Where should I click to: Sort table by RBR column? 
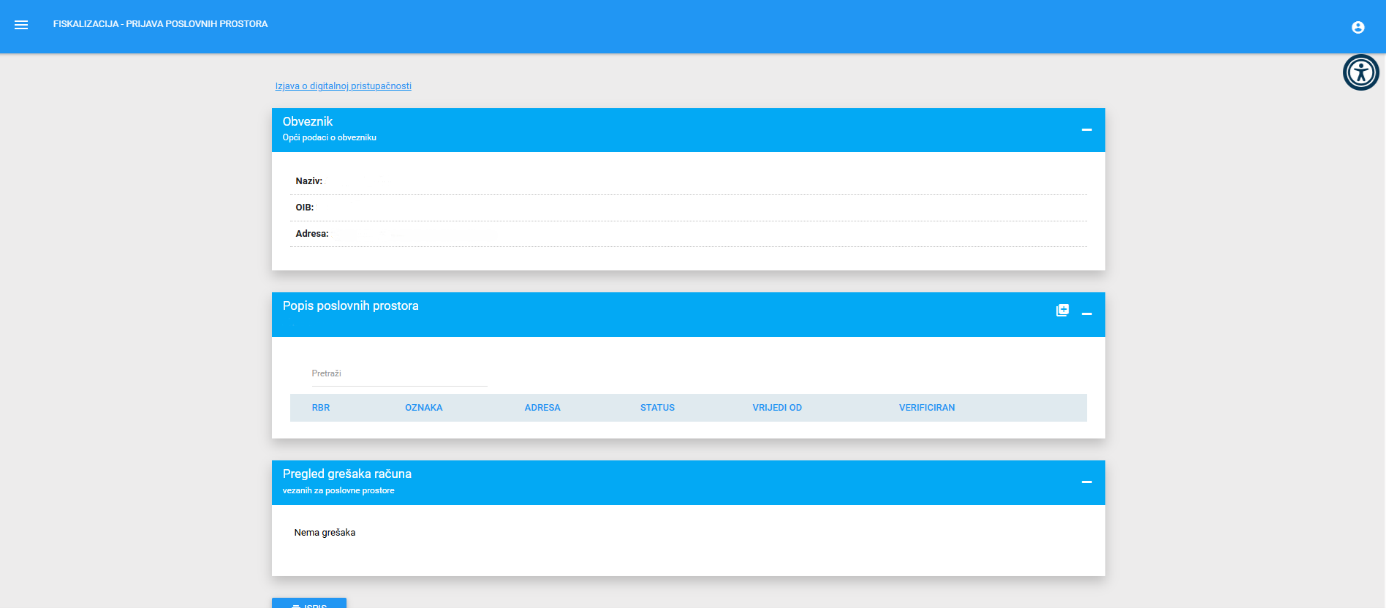(x=321, y=408)
